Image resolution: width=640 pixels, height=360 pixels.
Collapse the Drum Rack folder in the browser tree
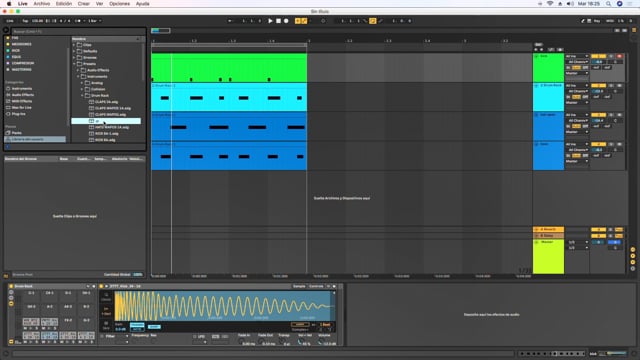[x=82, y=96]
